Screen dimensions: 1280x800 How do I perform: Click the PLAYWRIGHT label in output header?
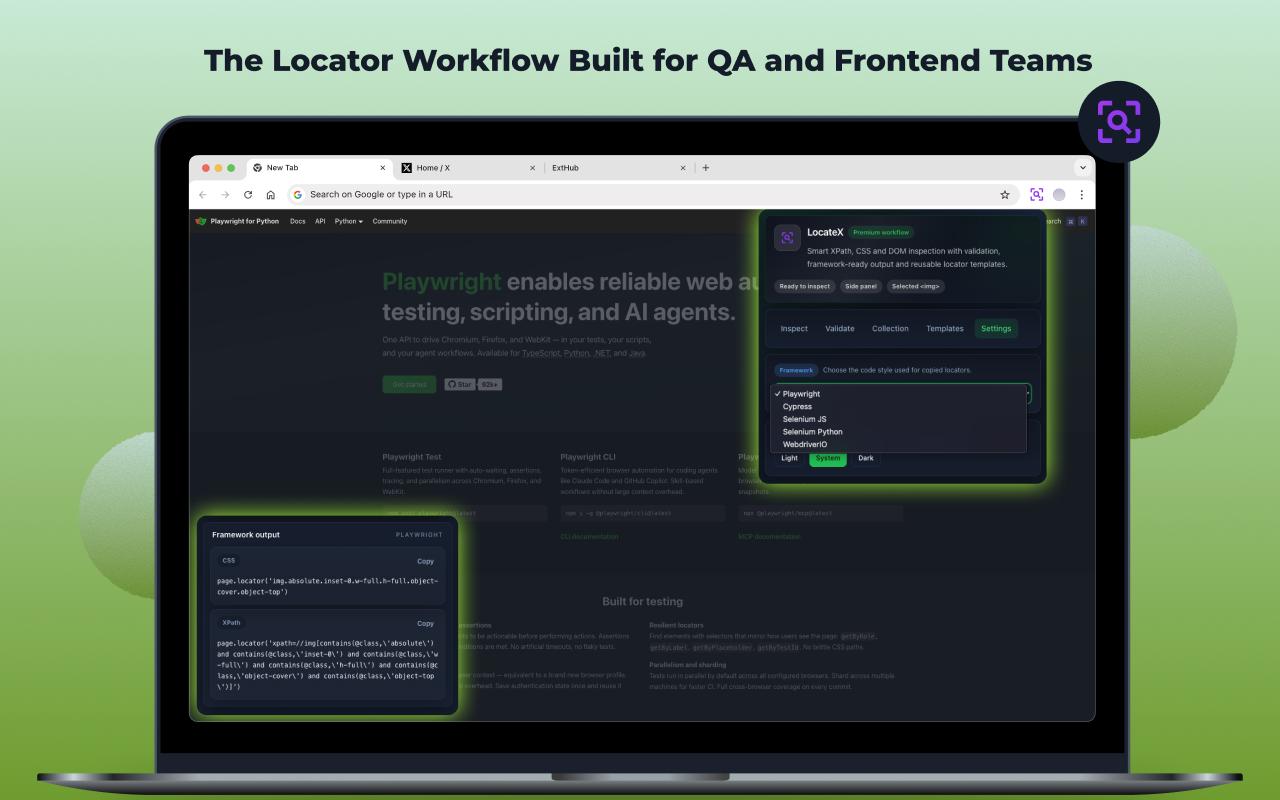click(x=419, y=535)
